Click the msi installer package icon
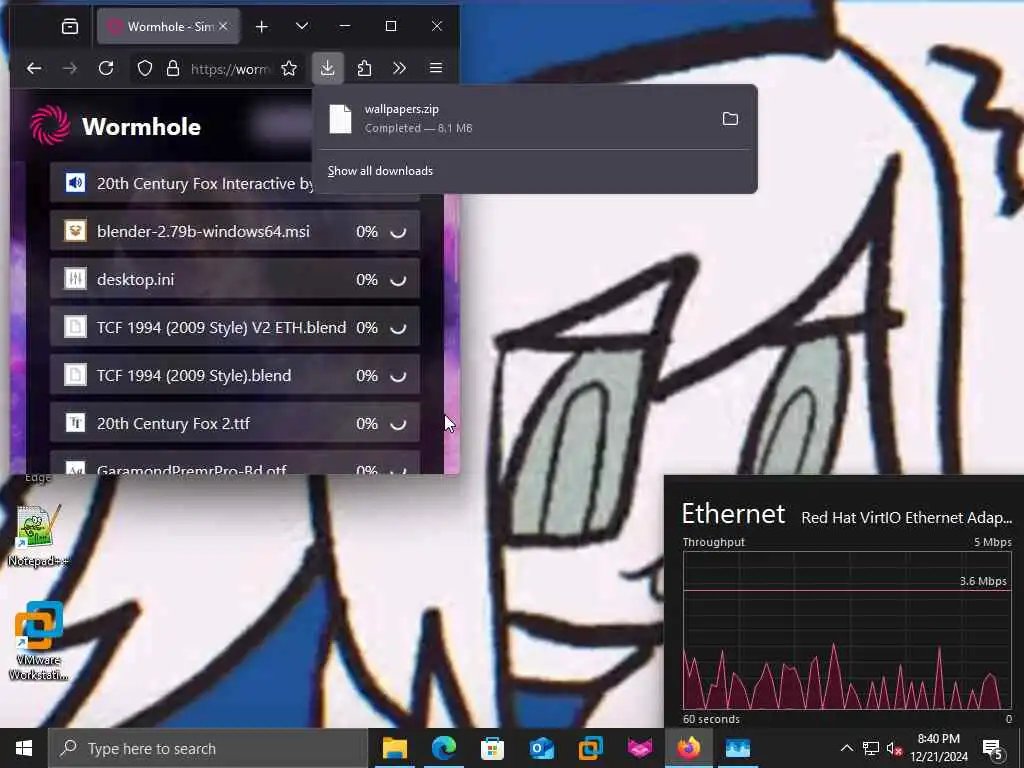The height and width of the screenshot is (768, 1024). pyautogui.click(x=75, y=231)
